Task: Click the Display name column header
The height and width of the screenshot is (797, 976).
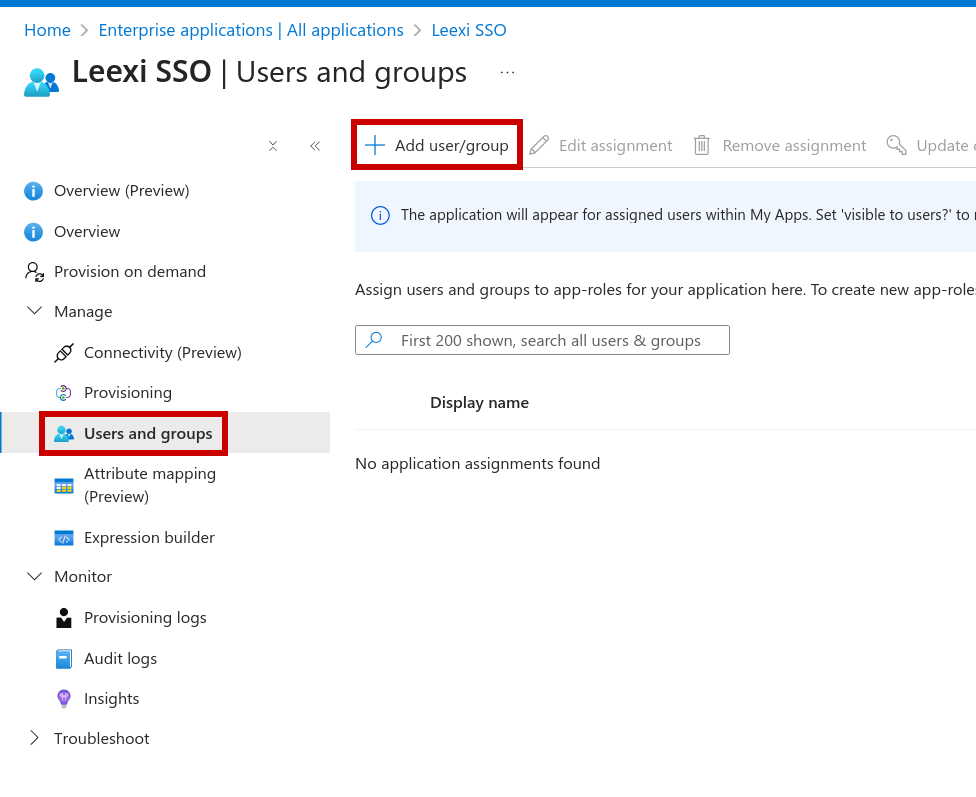Action: [x=479, y=403]
